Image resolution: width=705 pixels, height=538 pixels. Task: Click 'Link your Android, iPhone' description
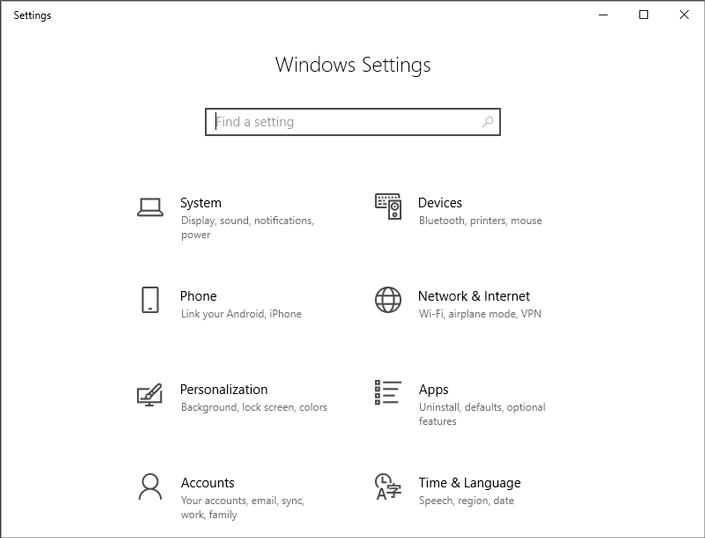[241, 314]
